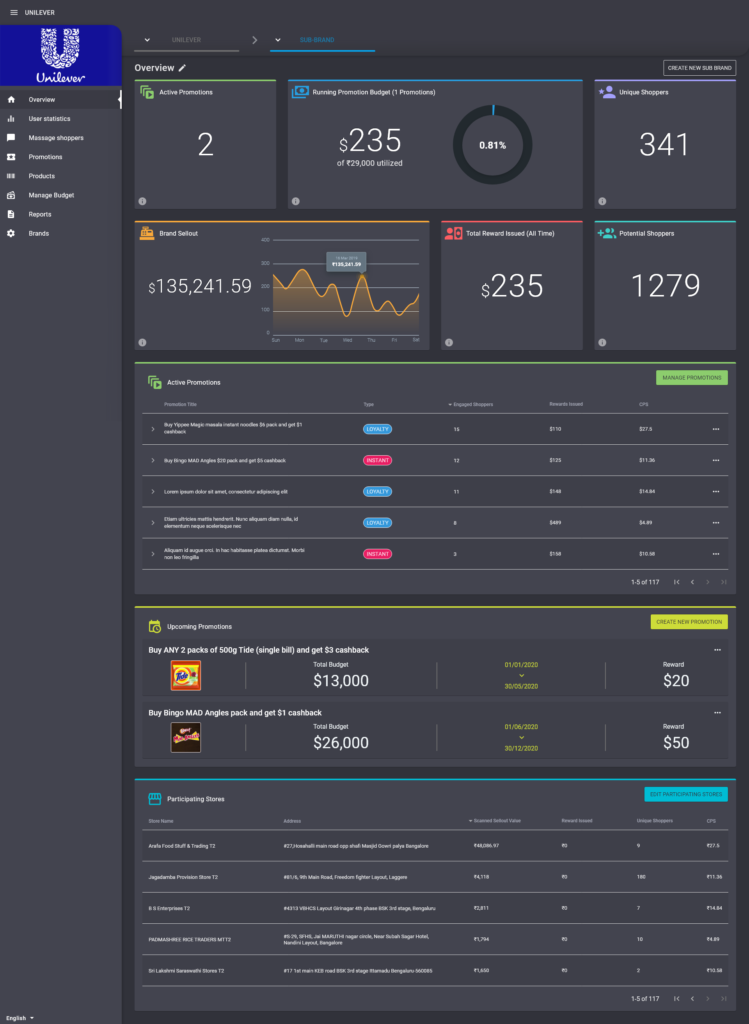This screenshot has width=749, height=1024.
Task: Click CREATE NEW SUB BRAND button
Action: [x=699, y=68]
